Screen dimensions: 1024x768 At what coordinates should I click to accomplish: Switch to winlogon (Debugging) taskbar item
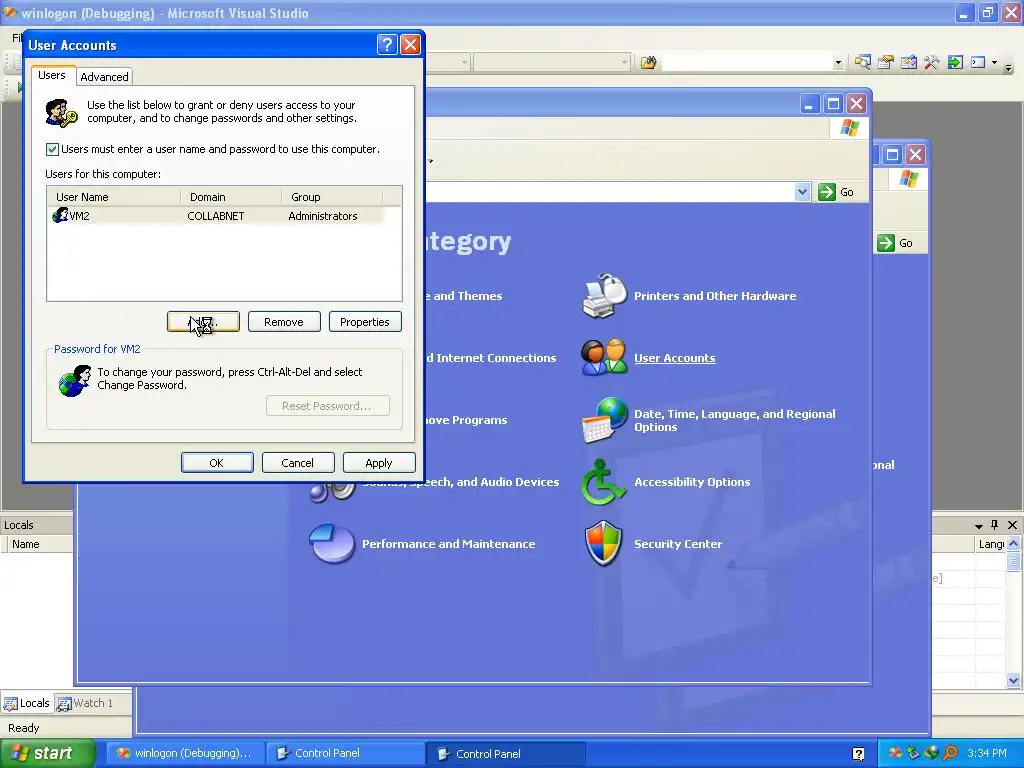coord(185,754)
